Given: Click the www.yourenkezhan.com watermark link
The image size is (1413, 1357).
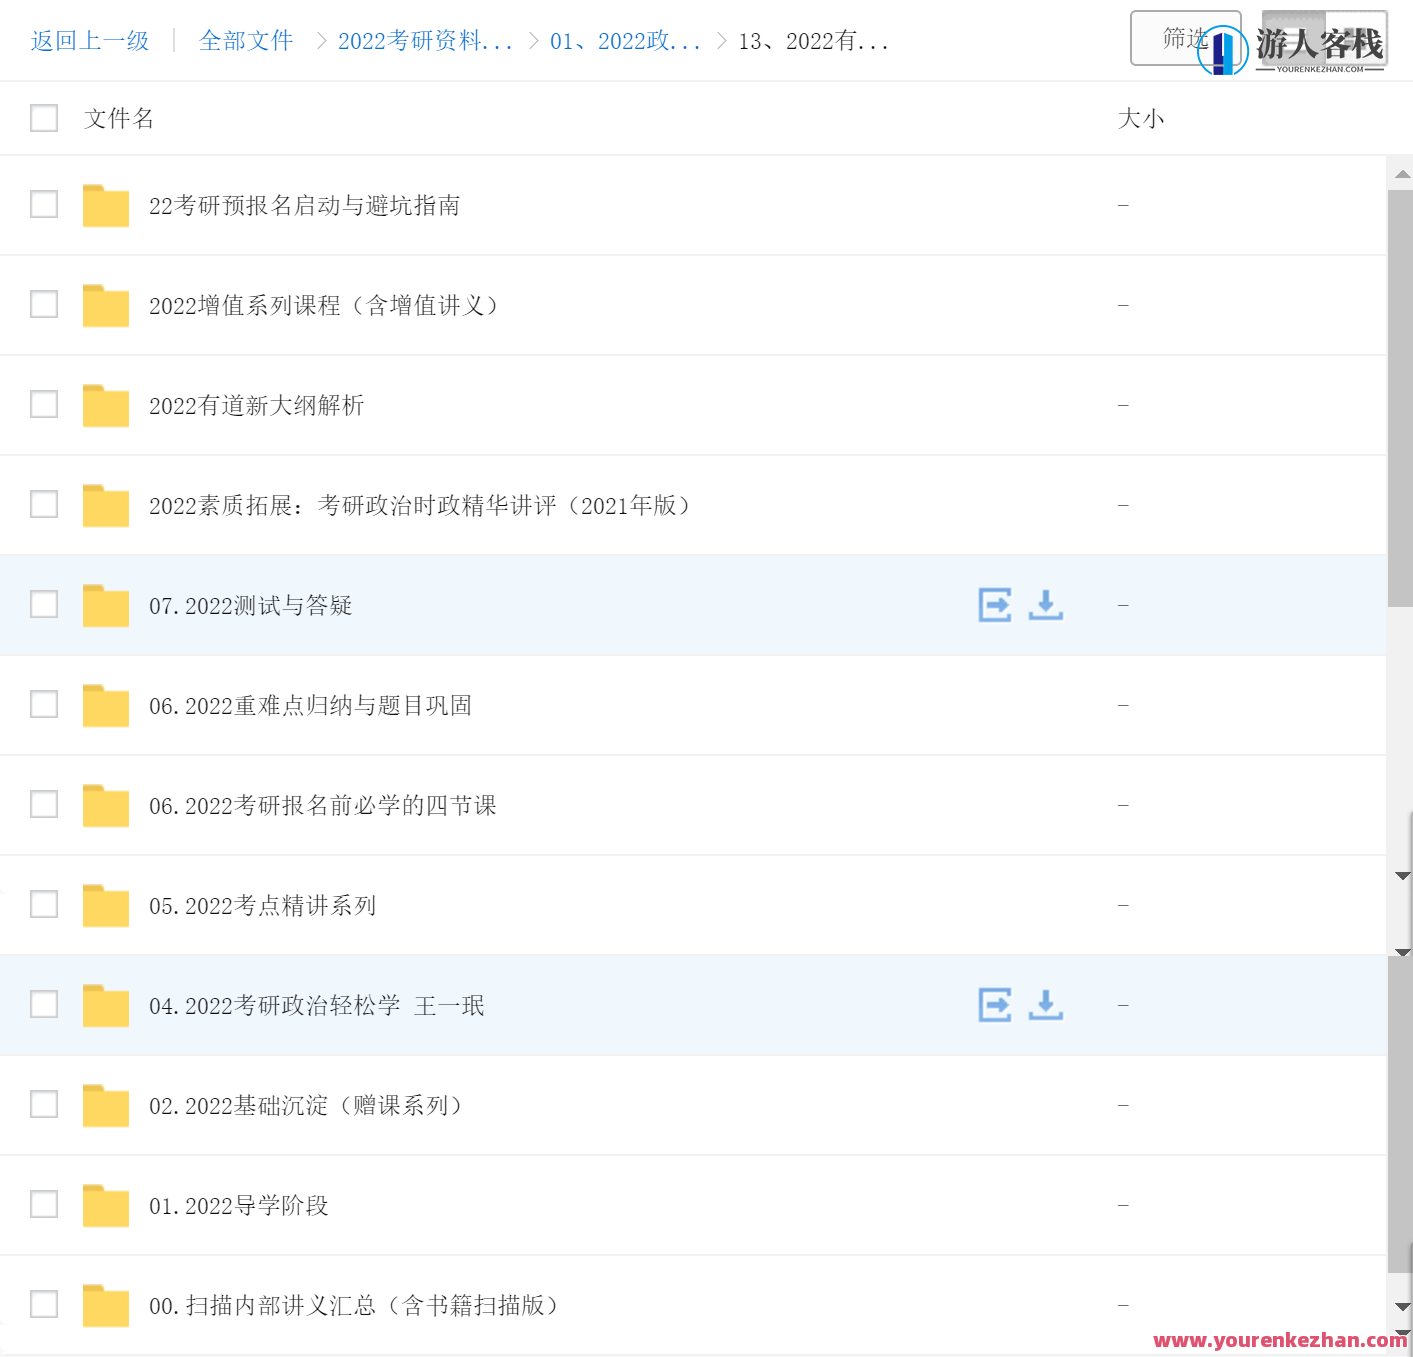Looking at the screenshot, I should pos(1280,1340).
